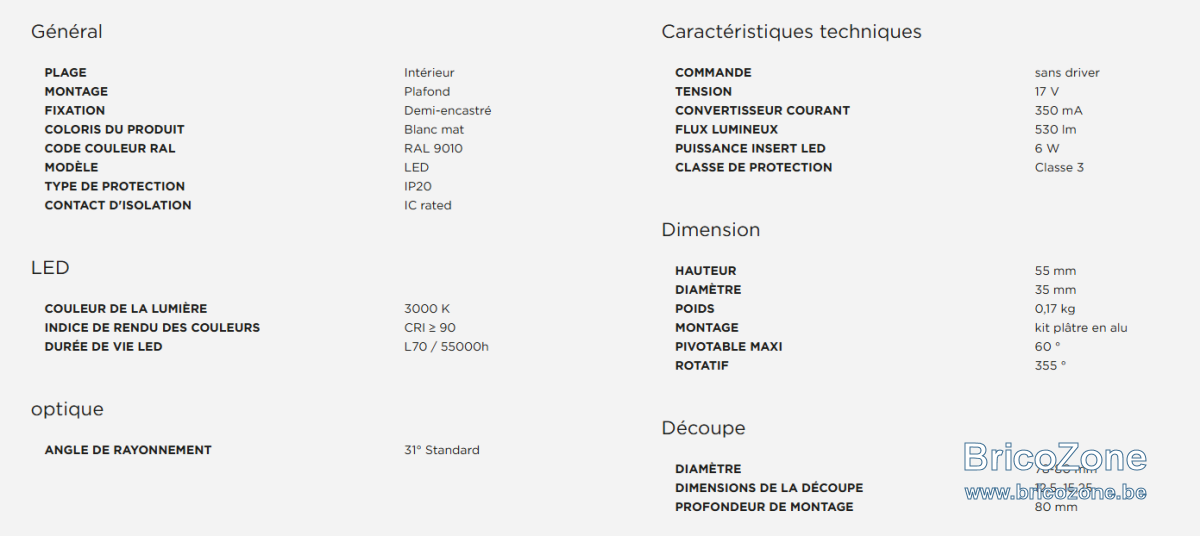
Task: Click the LED section heading
Action: coord(50,268)
